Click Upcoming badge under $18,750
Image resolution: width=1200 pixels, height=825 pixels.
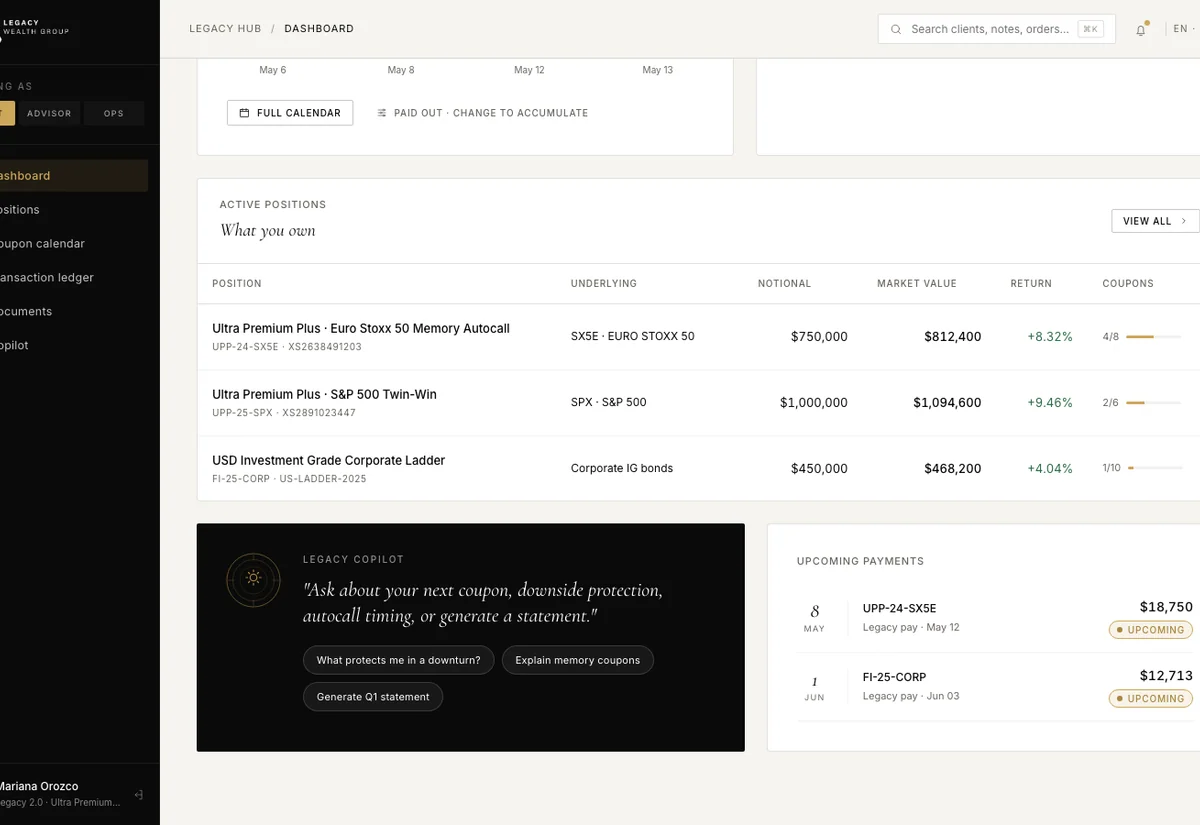point(1151,630)
